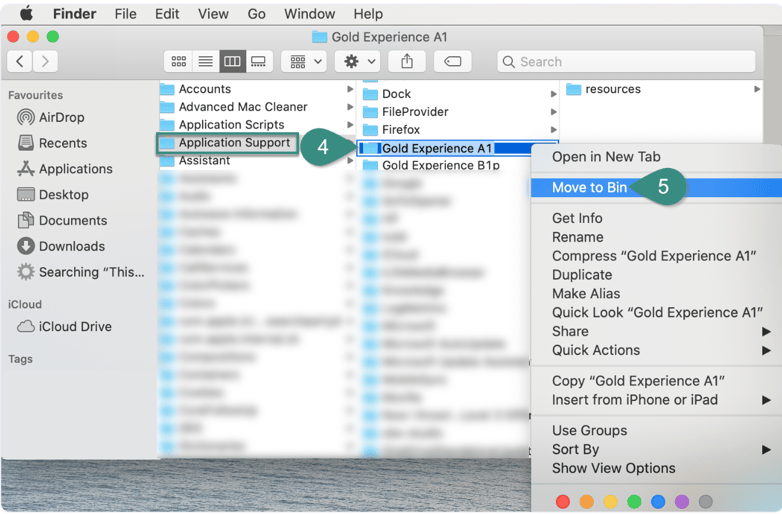Select Documents in the sidebar
782x514 pixels.
62,220
